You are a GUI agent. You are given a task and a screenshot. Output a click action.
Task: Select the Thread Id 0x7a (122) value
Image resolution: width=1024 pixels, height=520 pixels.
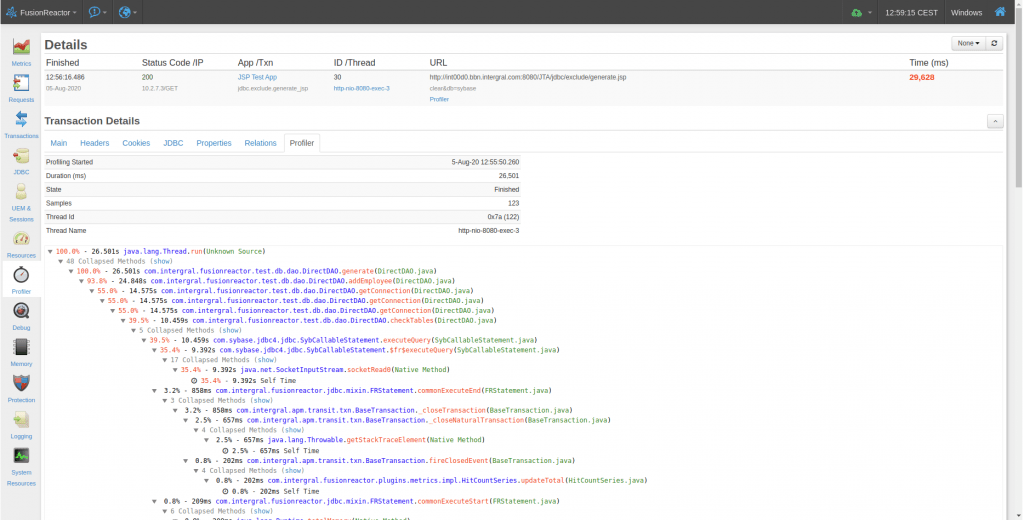(503, 217)
